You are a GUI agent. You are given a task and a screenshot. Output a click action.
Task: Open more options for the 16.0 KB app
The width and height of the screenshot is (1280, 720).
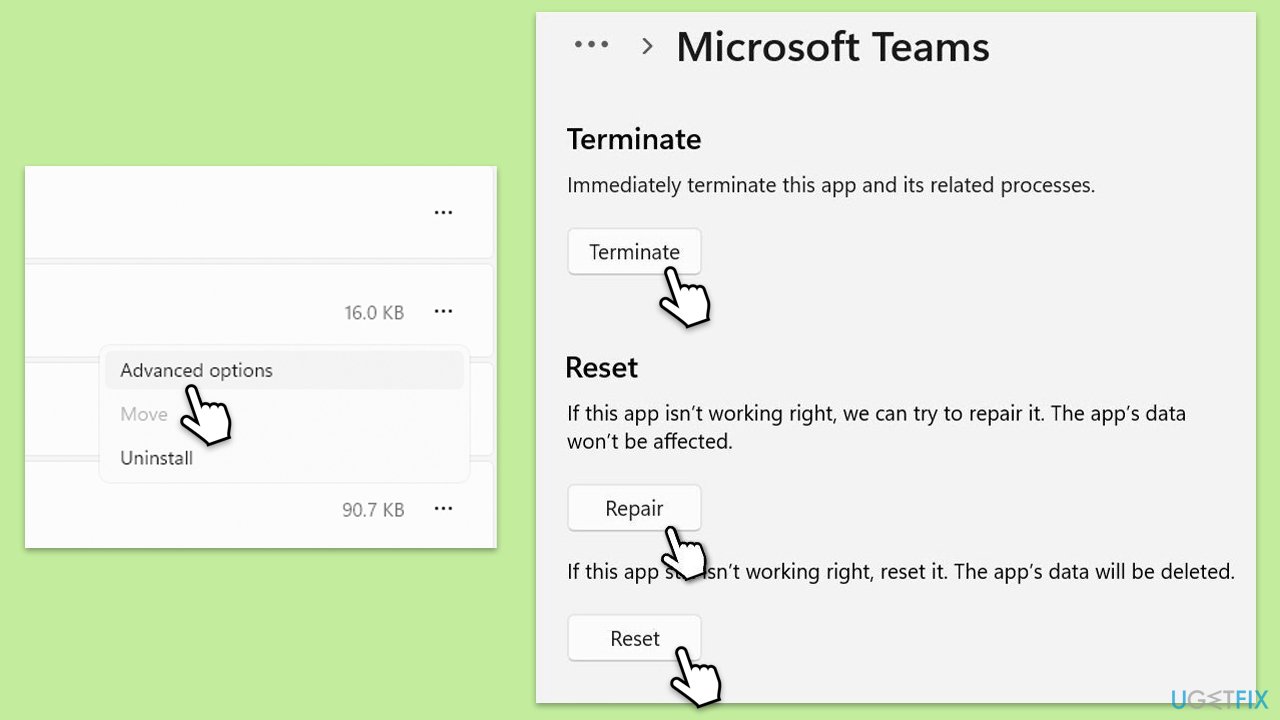pyautogui.click(x=443, y=312)
